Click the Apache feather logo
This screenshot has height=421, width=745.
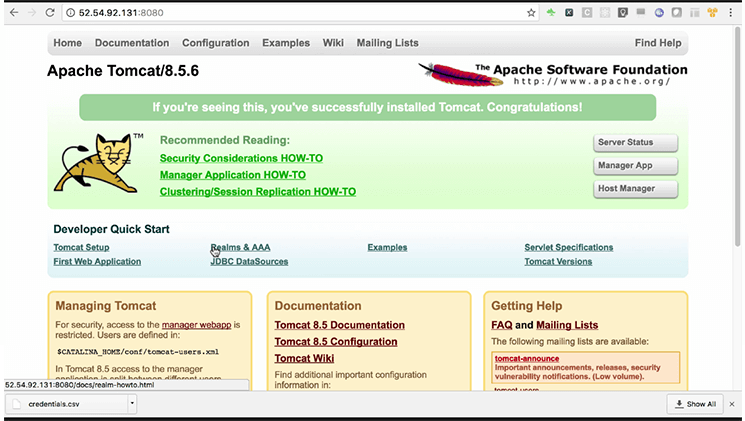(459, 75)
